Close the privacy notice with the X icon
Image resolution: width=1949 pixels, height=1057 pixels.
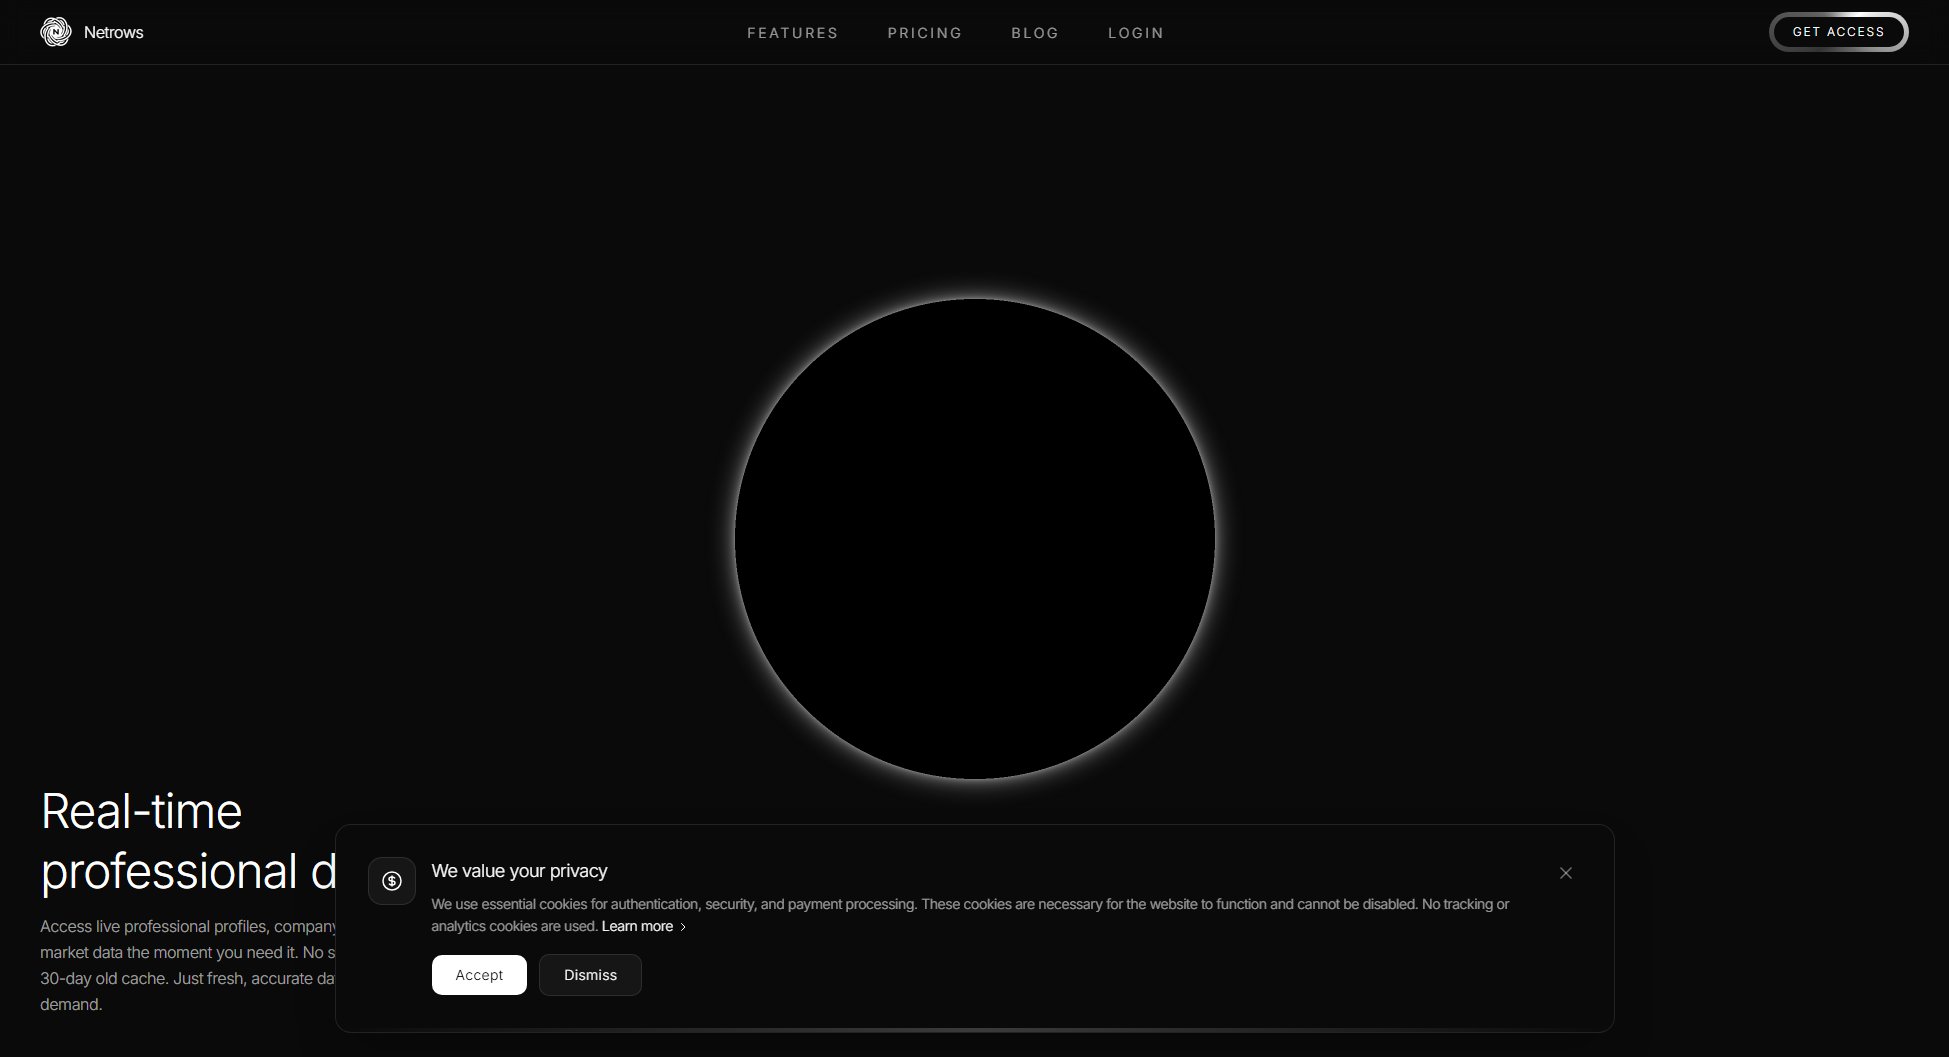pyautogui.click(x=1565, y=873)
